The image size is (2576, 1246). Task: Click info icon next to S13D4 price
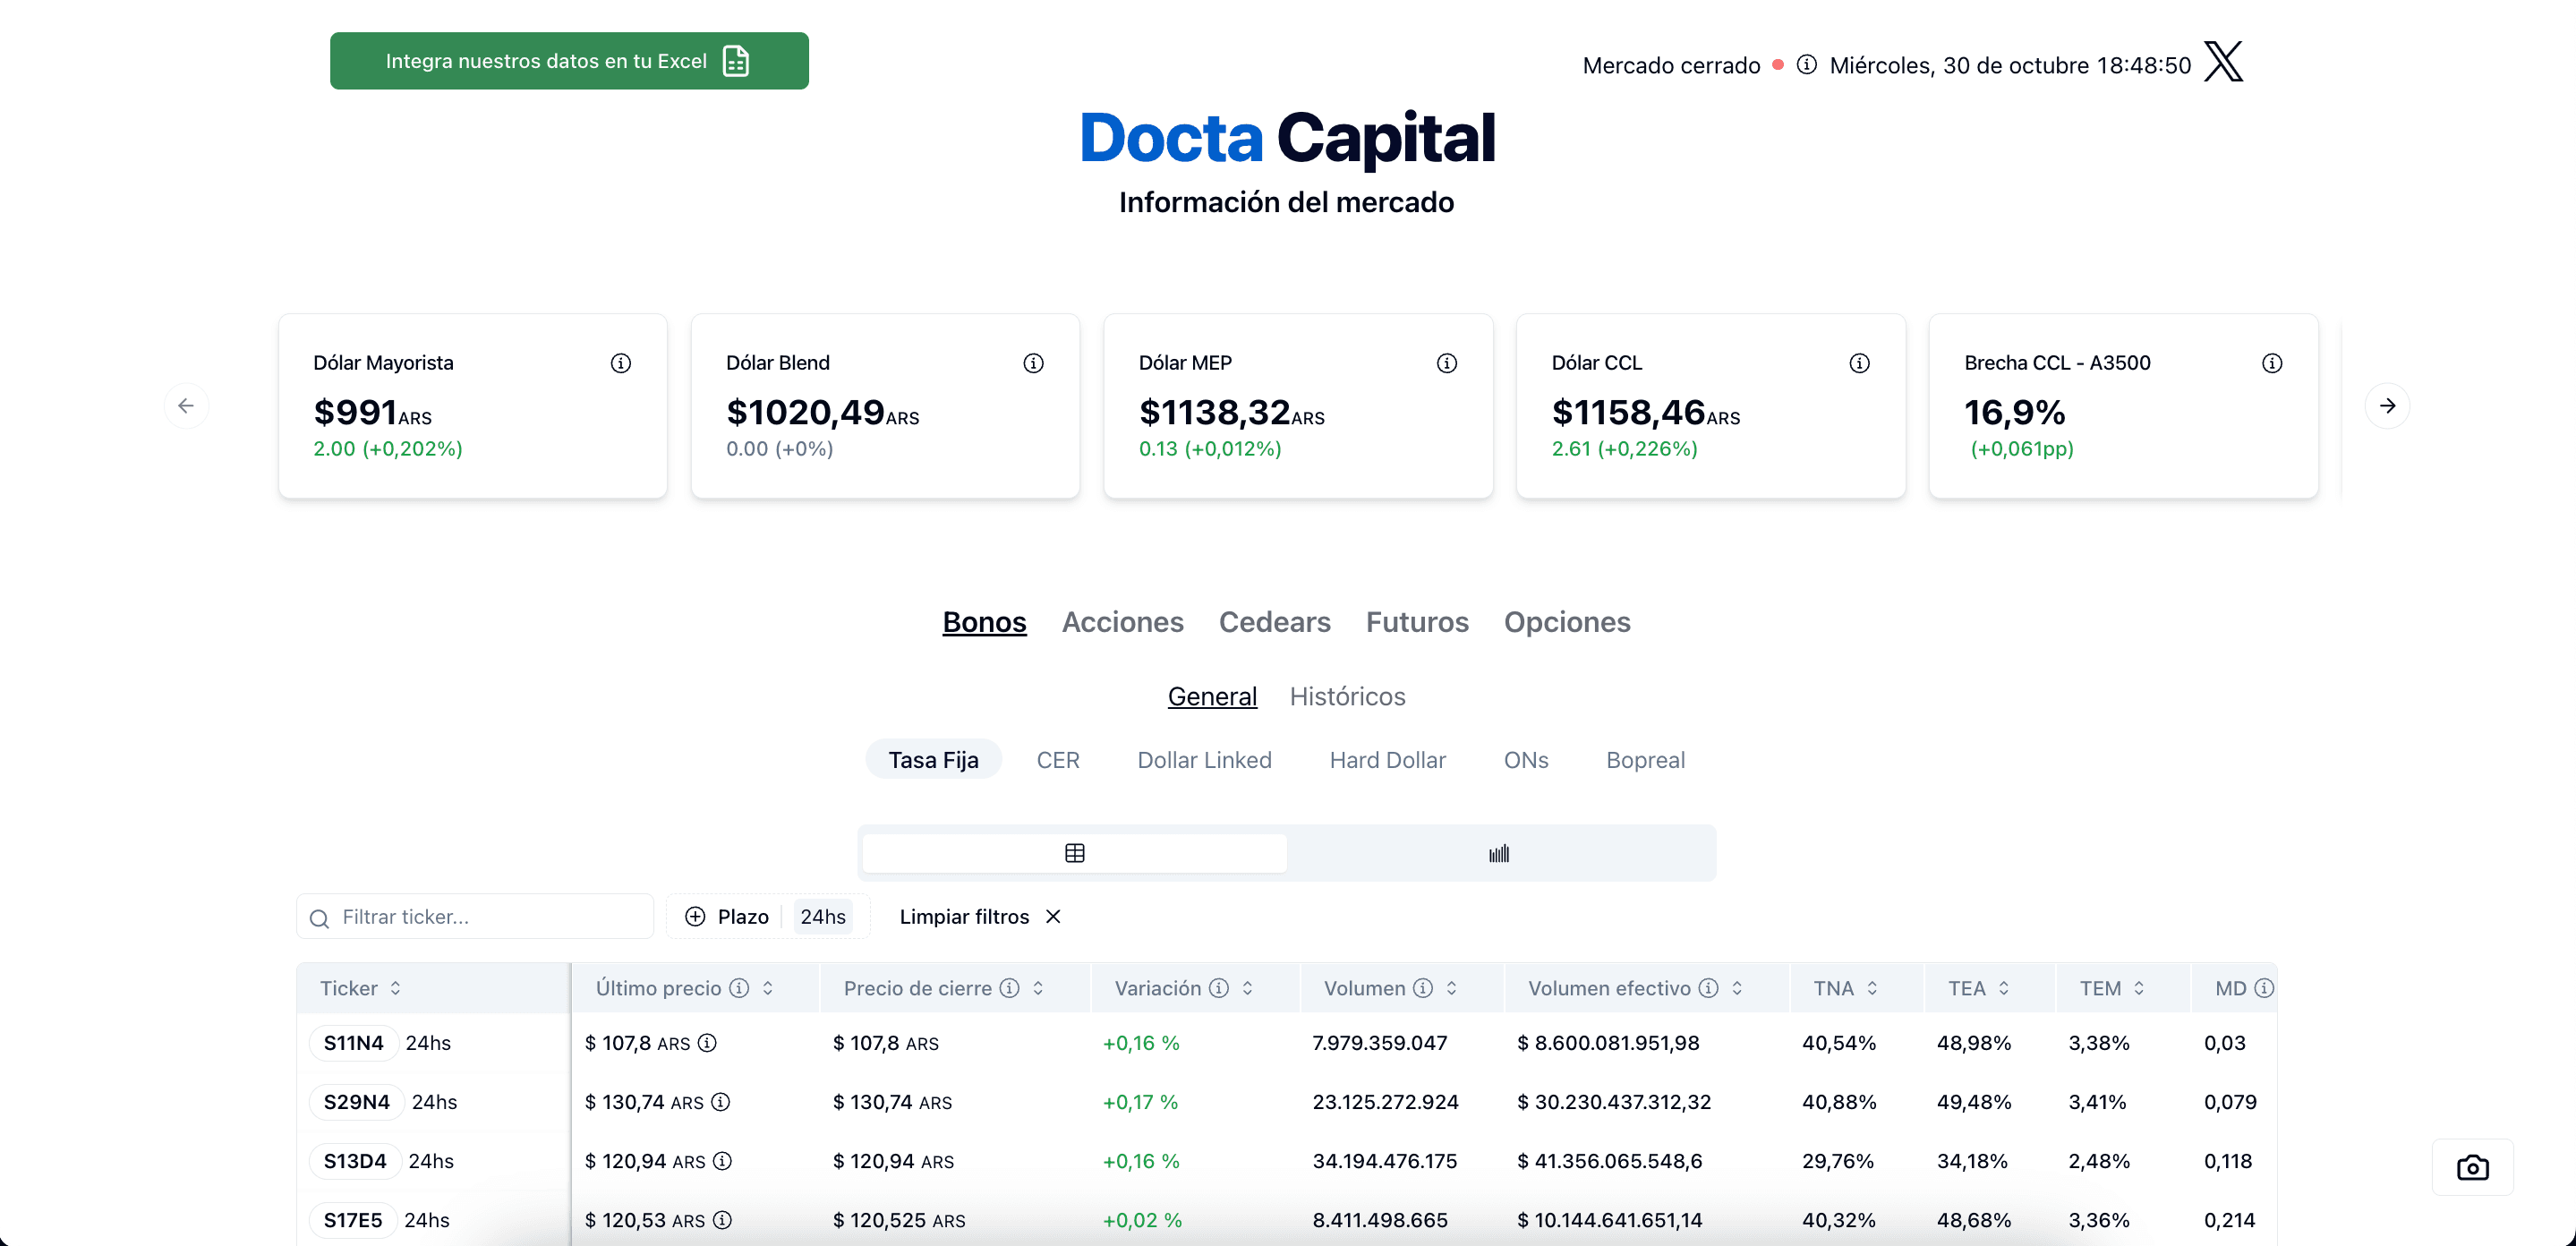722,1161
